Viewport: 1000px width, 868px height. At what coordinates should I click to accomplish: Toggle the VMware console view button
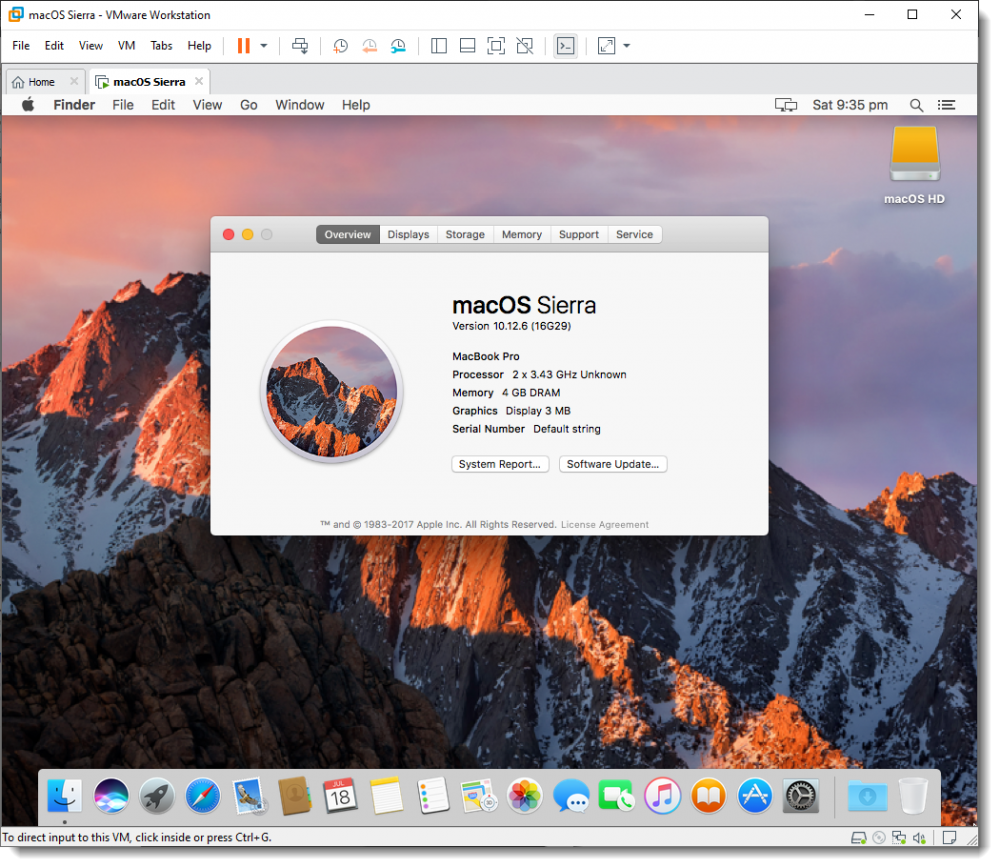coord(565,46)
